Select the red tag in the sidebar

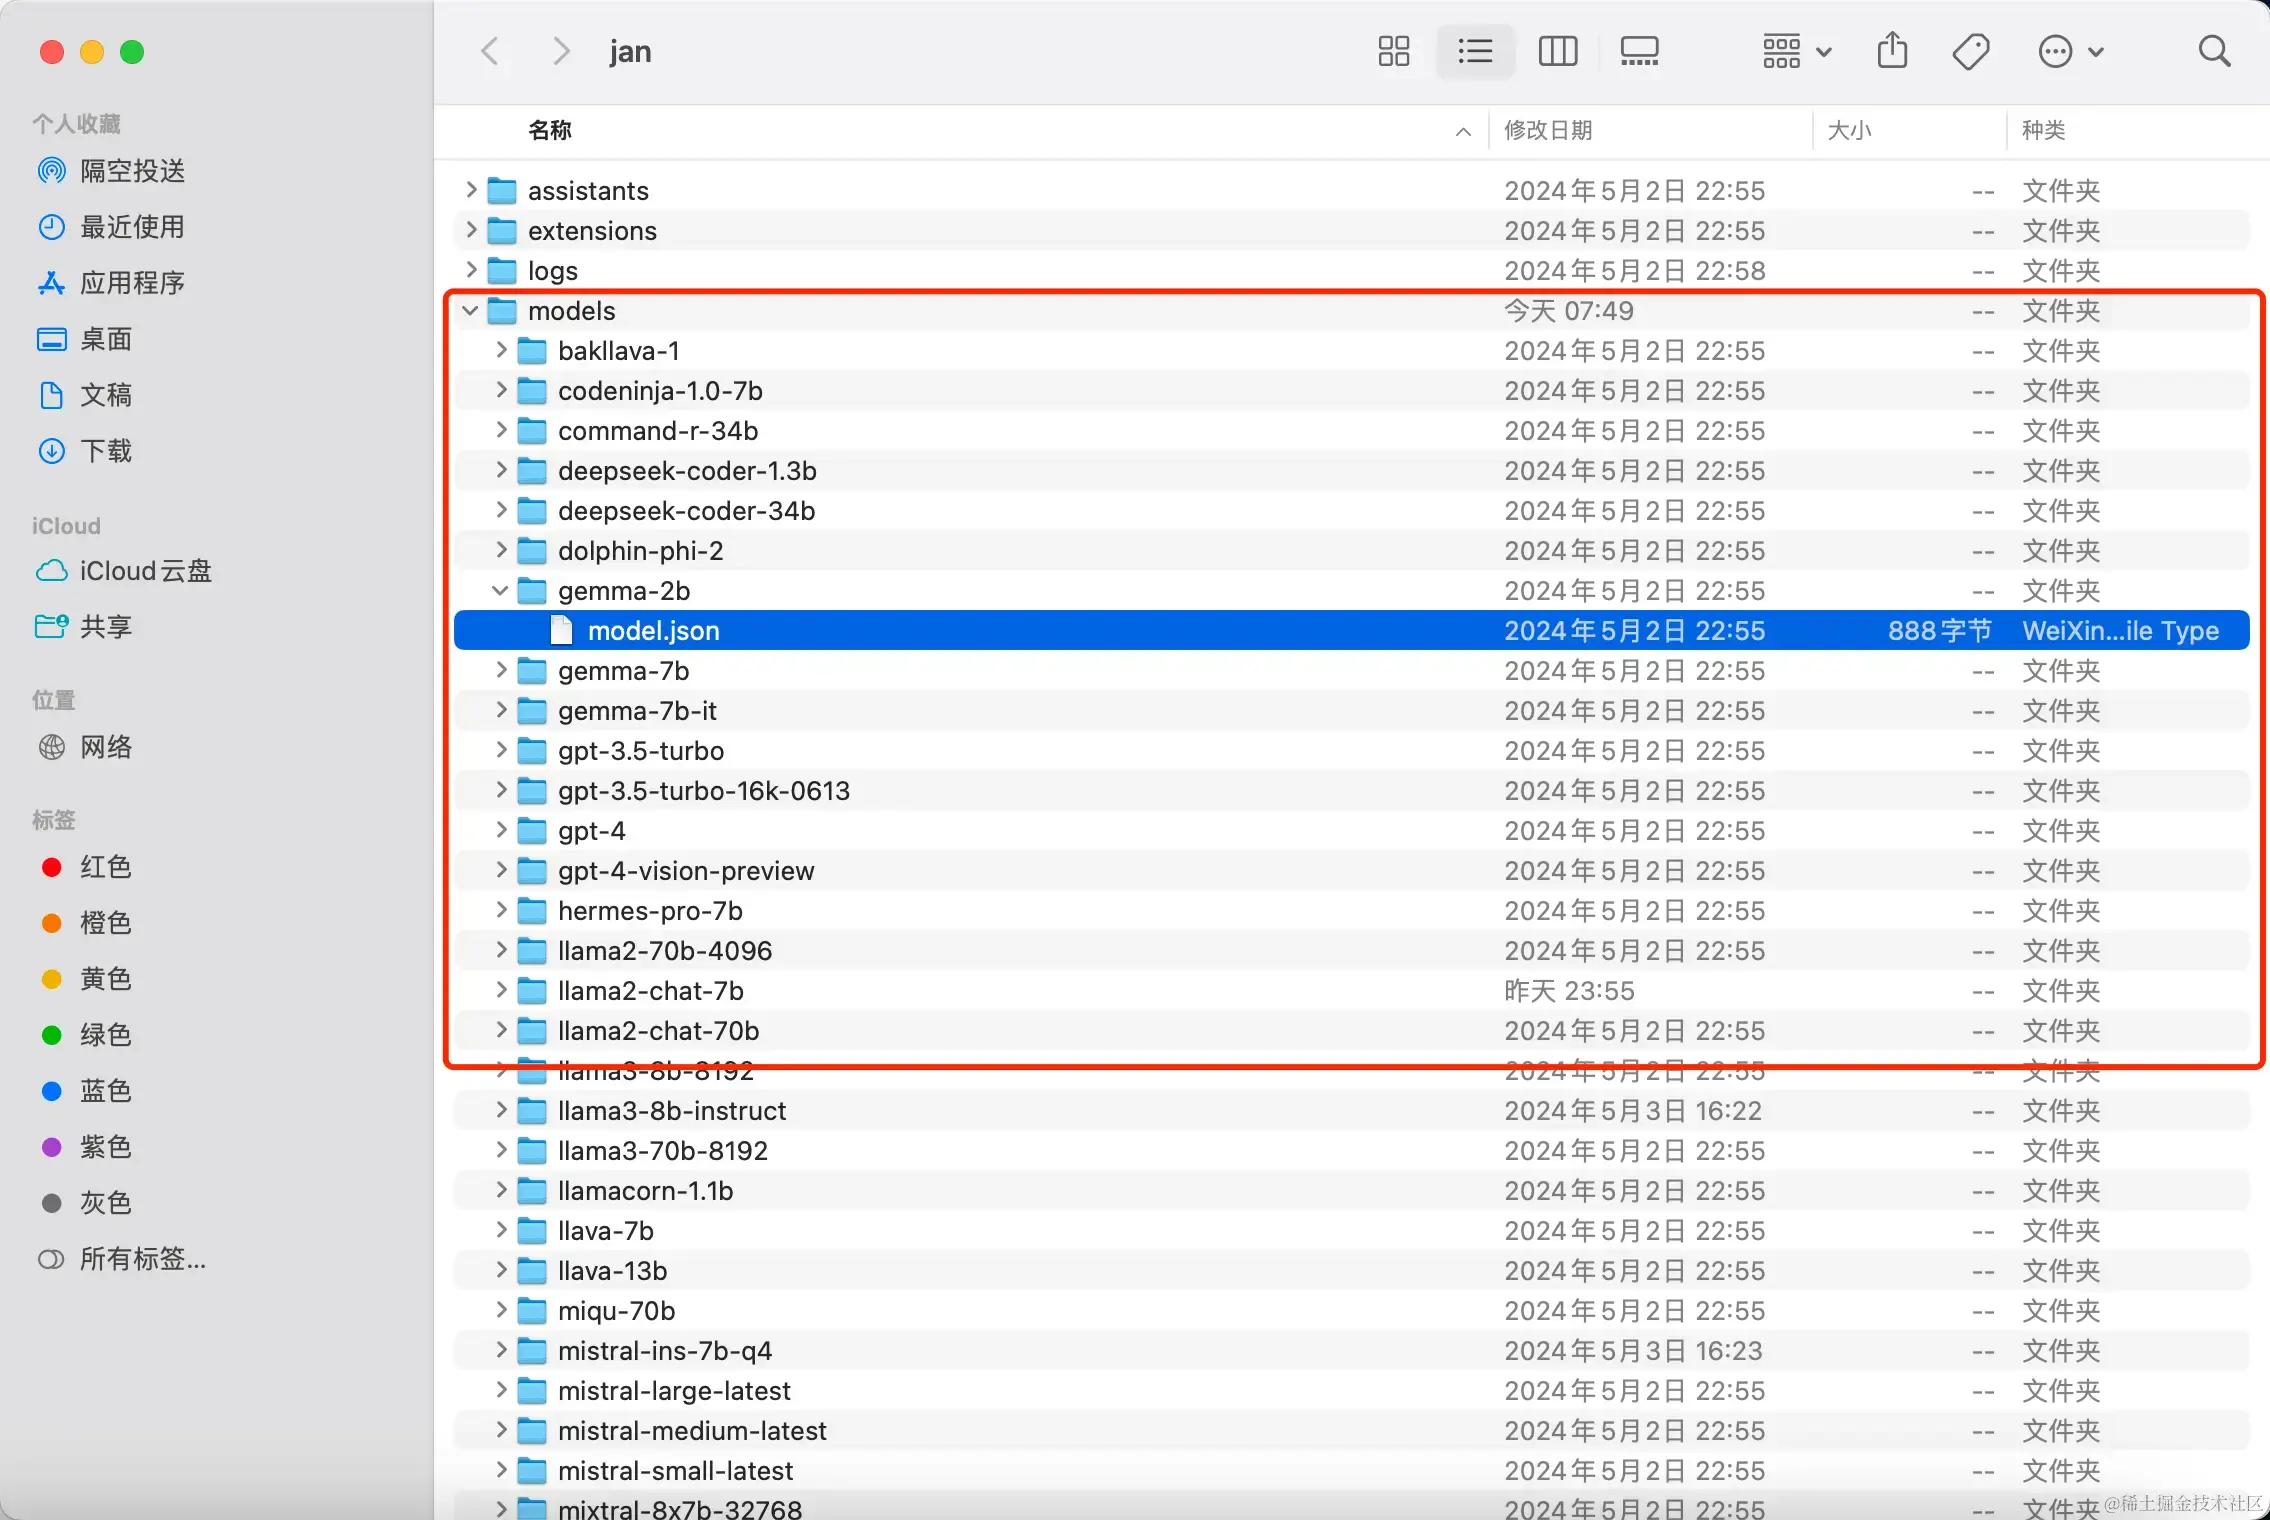tap(105, 867)
